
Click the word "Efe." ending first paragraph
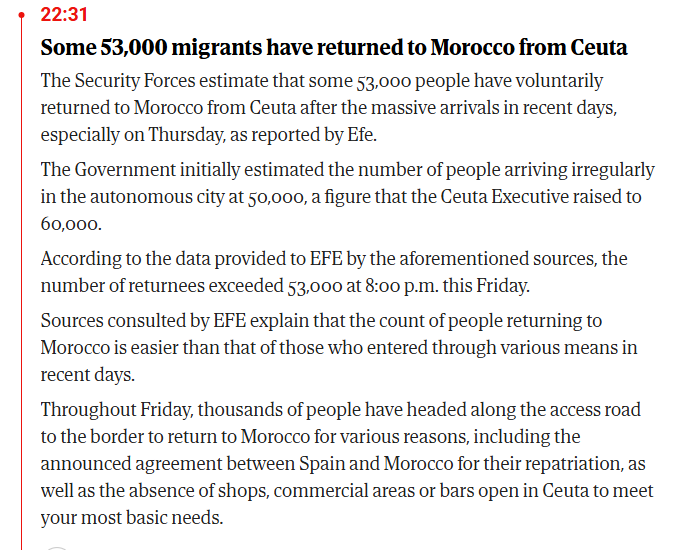tap(362, 135)
